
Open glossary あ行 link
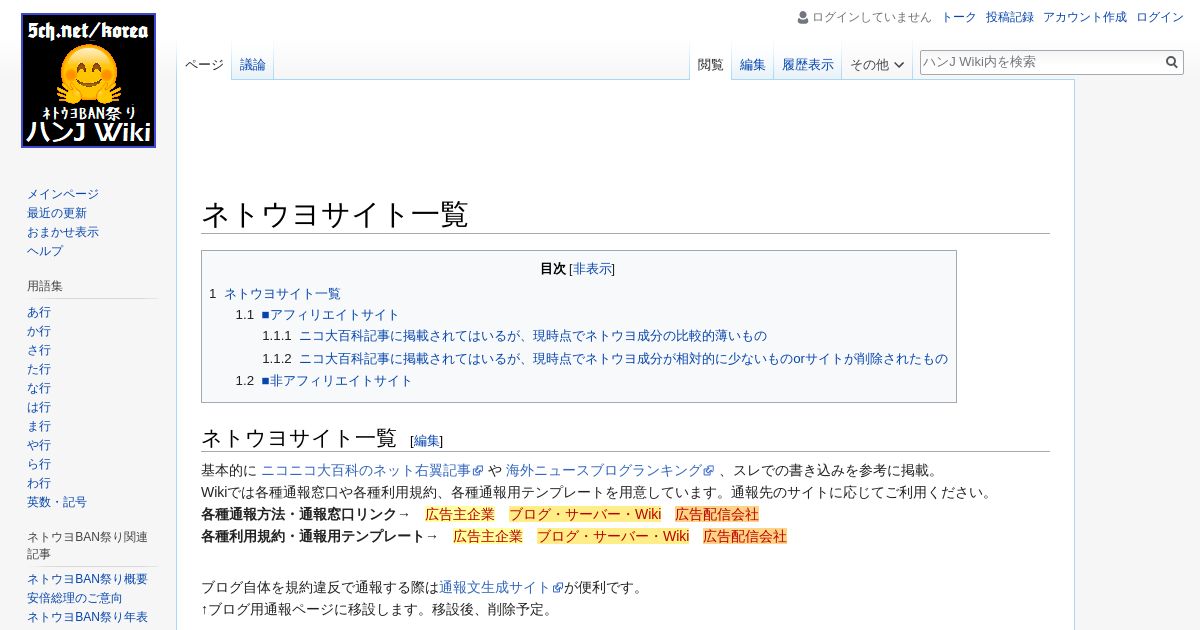coord(39,312)
